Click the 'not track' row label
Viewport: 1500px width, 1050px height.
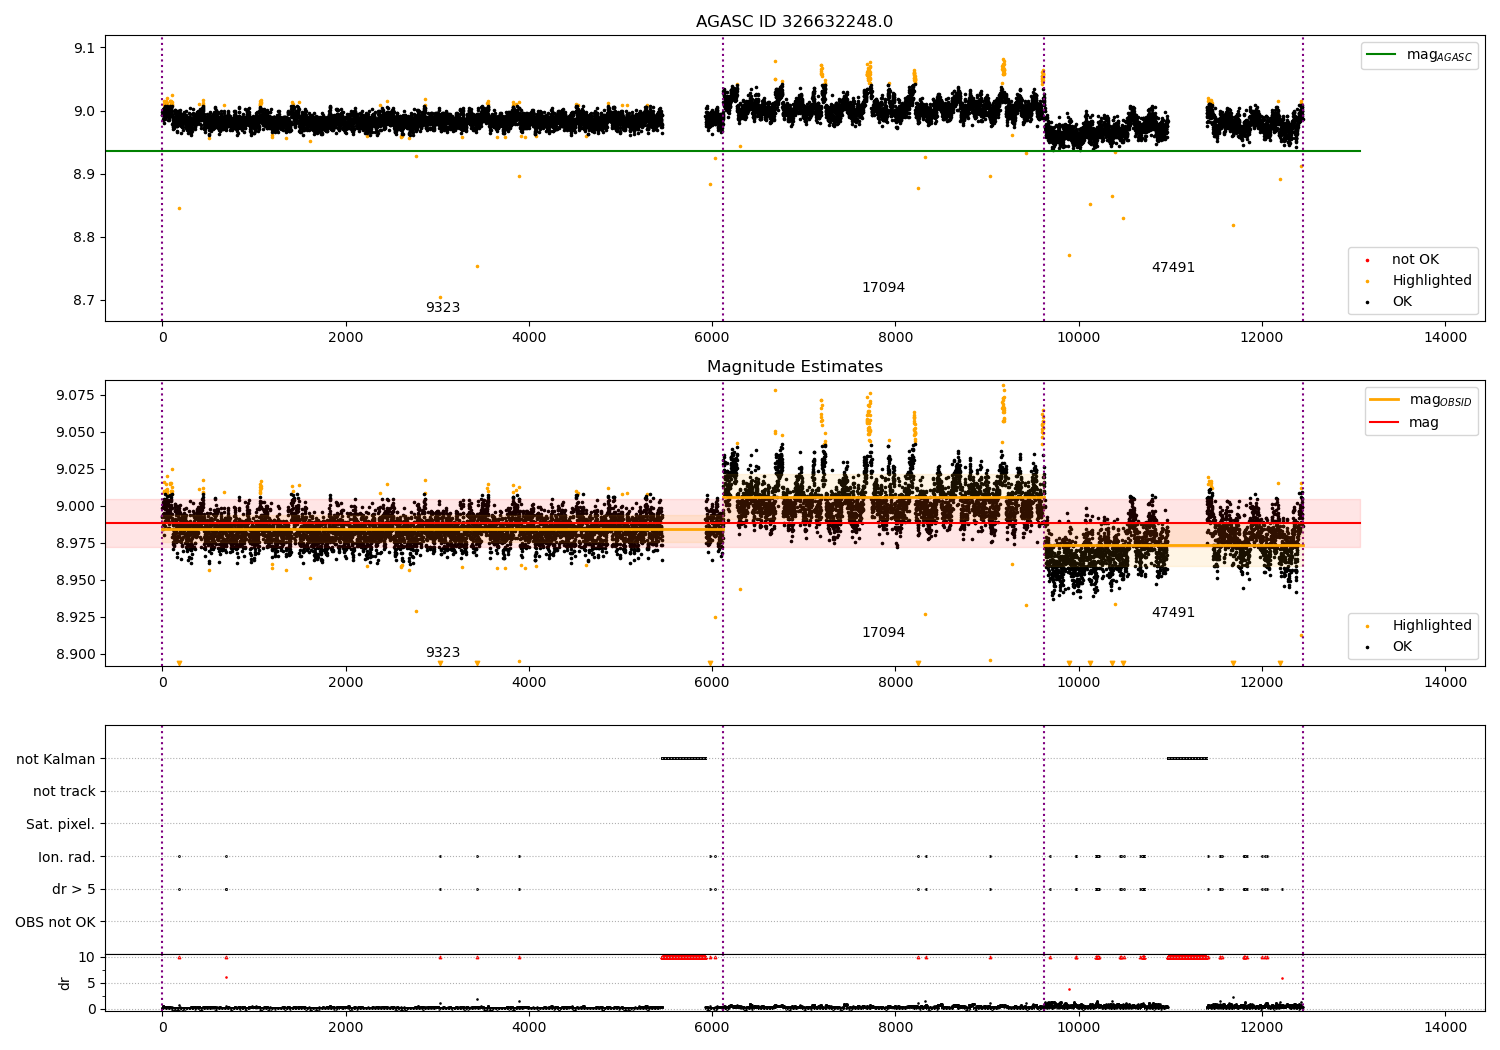pos(64,791)
